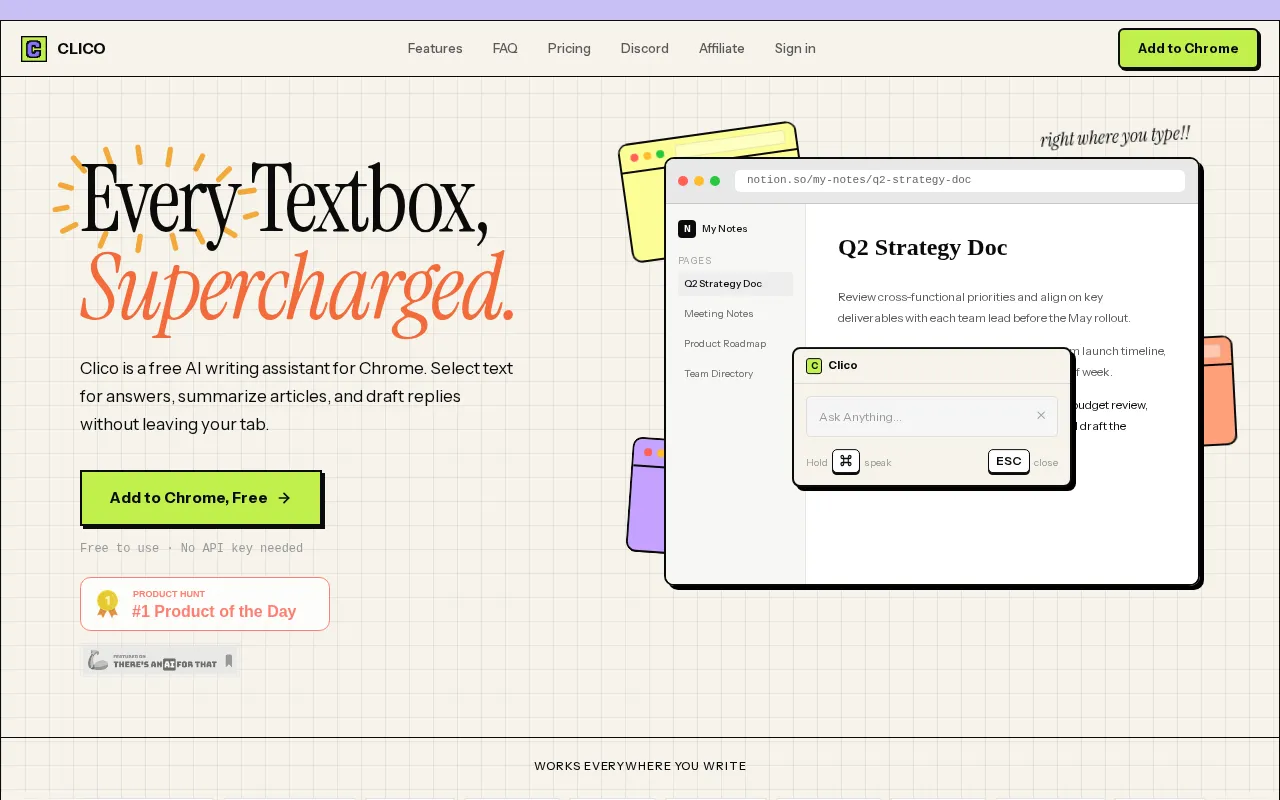Open the Pricing menu item
The image size is (1280, 800).
569,48
